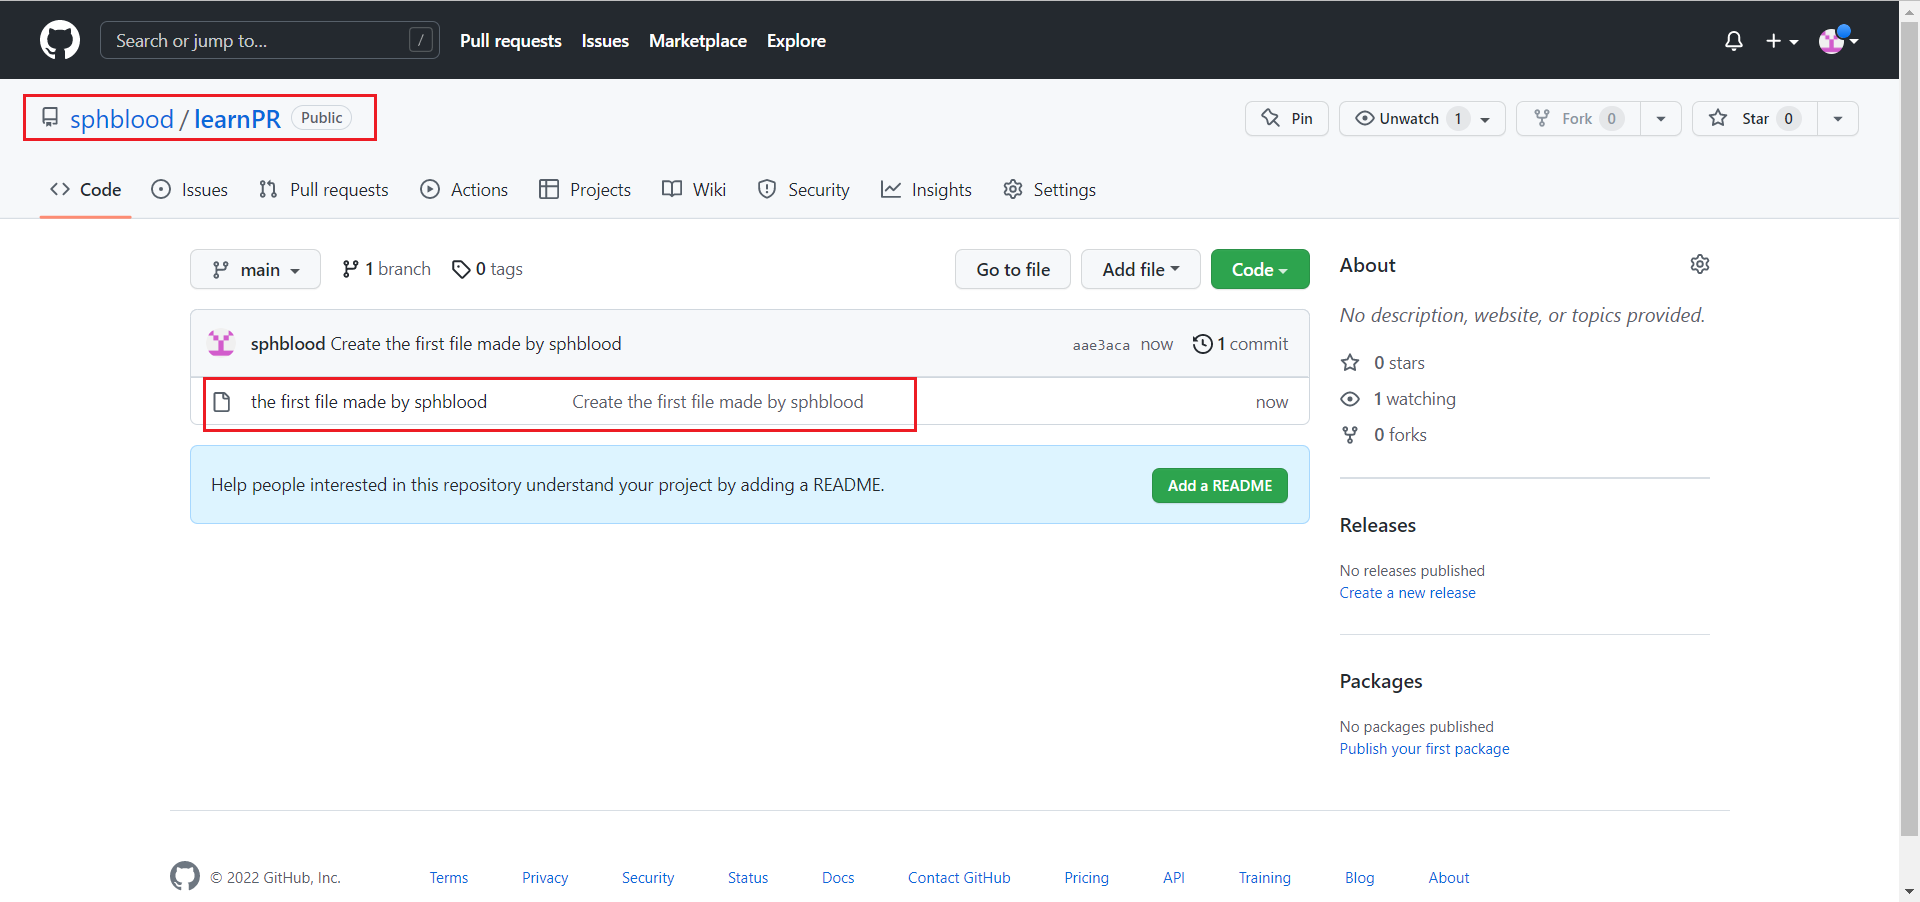Switch to the Insights tab
This screenshot has width=1920, height=902.
coord(926,189)
